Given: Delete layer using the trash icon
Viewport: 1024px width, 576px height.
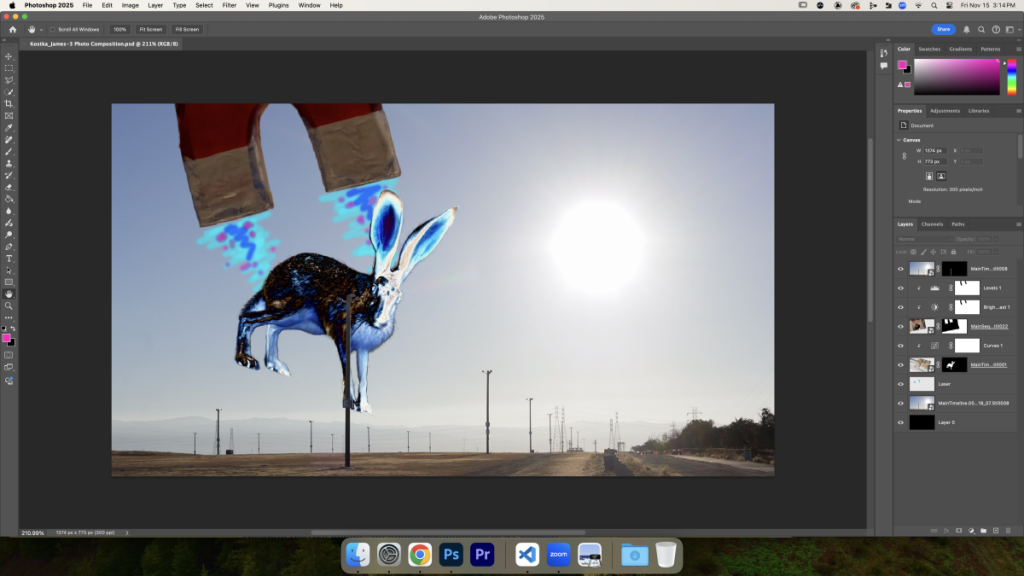Looking at the screenshot, I should [1008, 529].
